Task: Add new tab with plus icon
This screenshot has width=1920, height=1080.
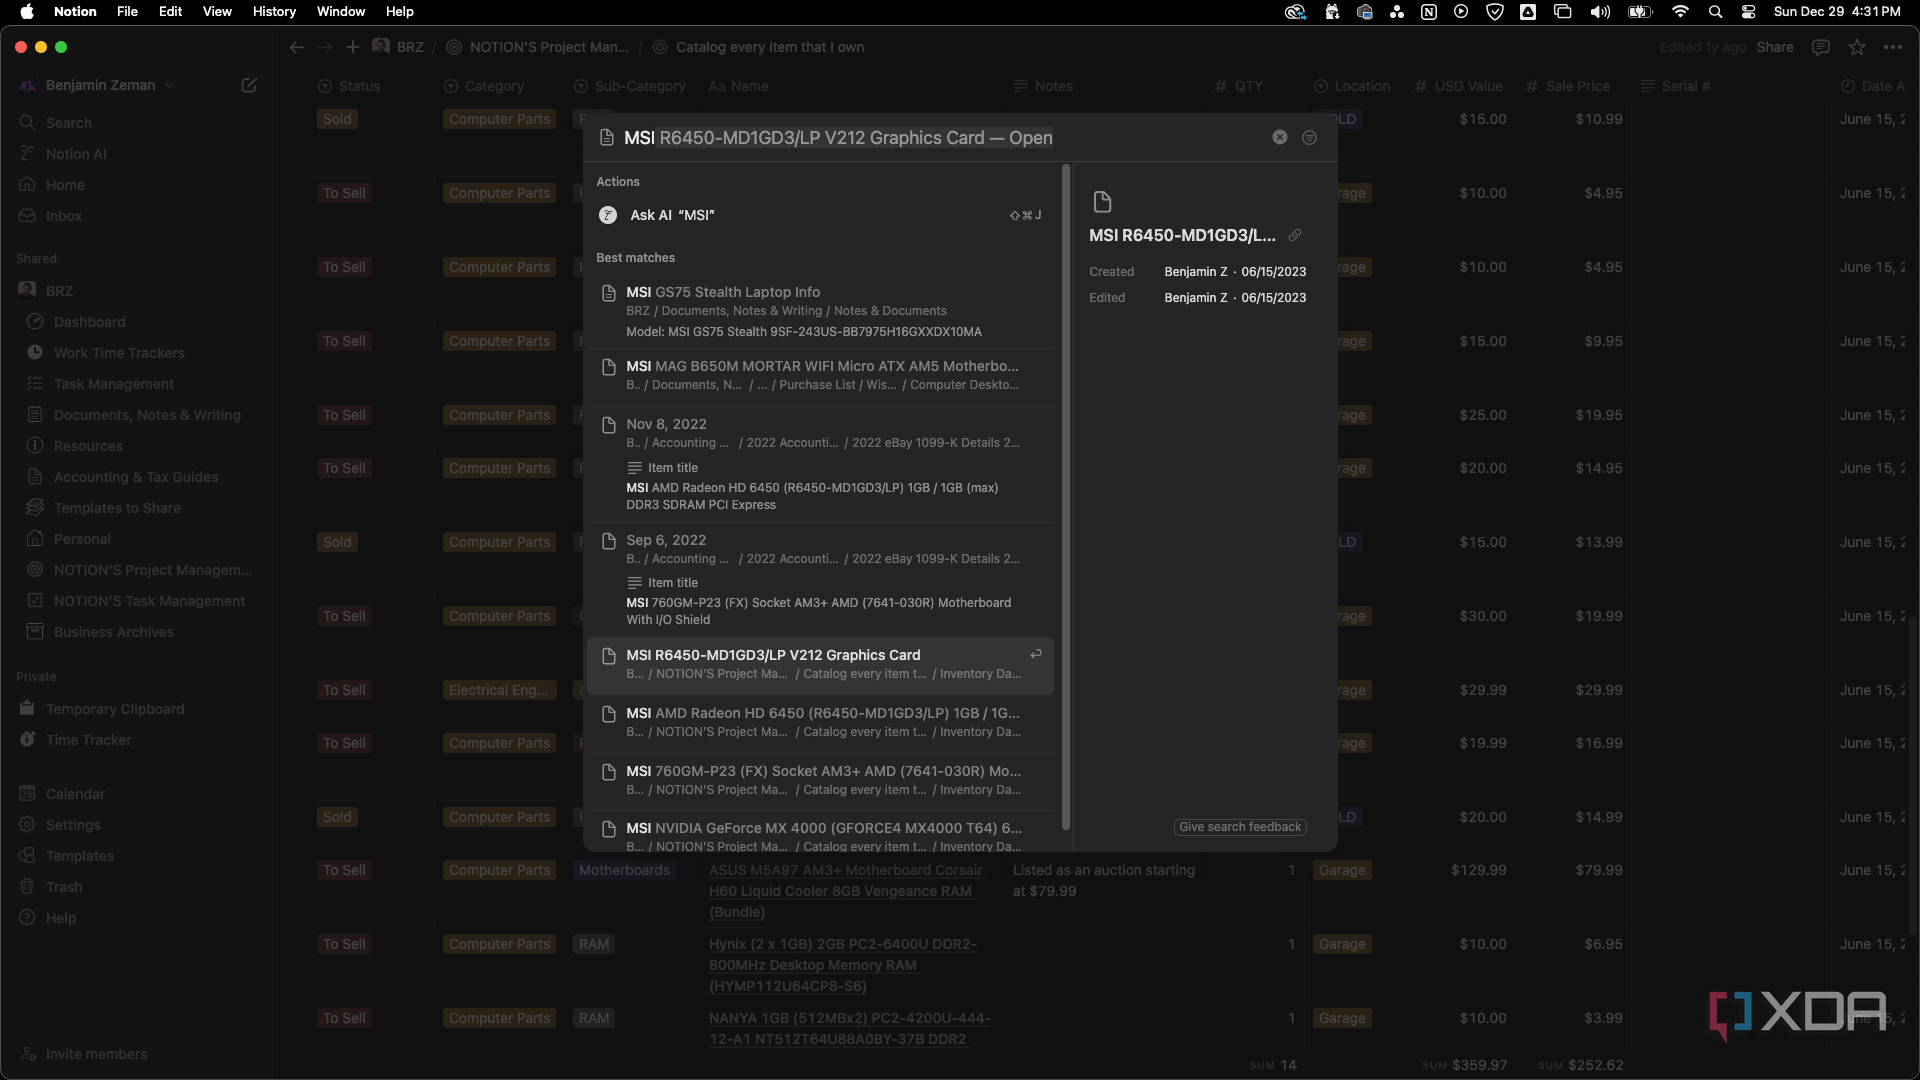Action: pos(352,47)
